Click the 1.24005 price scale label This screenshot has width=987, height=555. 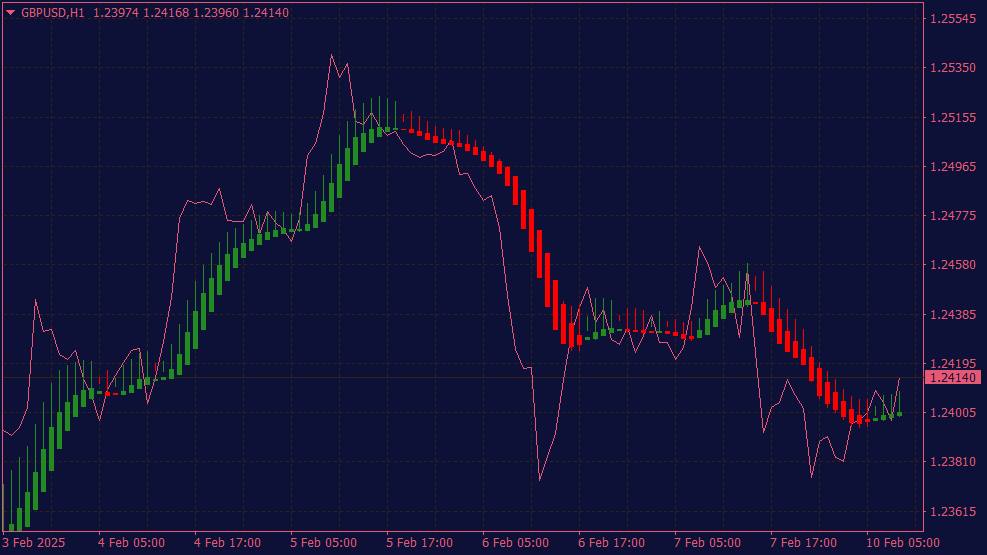953,413
